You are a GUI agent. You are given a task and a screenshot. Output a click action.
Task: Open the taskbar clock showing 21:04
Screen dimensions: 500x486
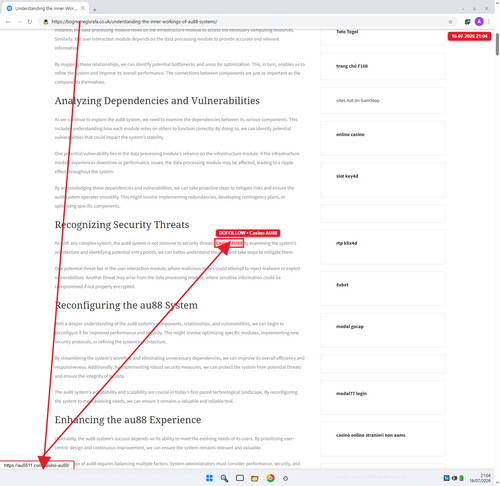(480, 478)
